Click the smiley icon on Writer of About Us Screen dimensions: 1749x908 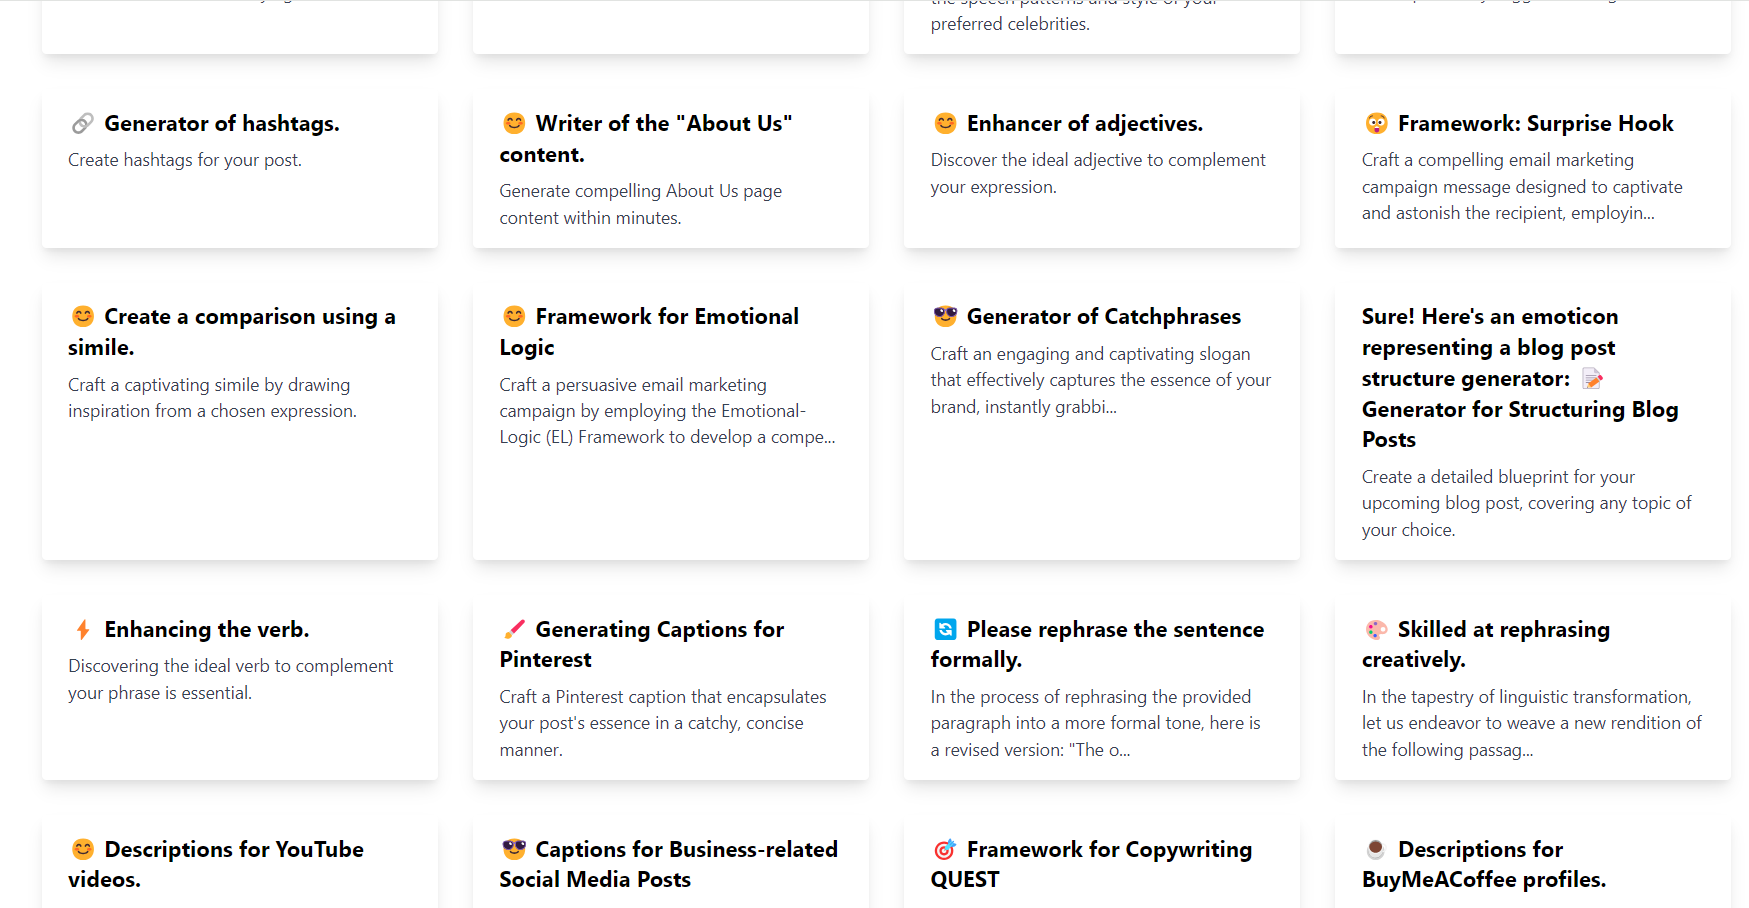tap(514, 123)
